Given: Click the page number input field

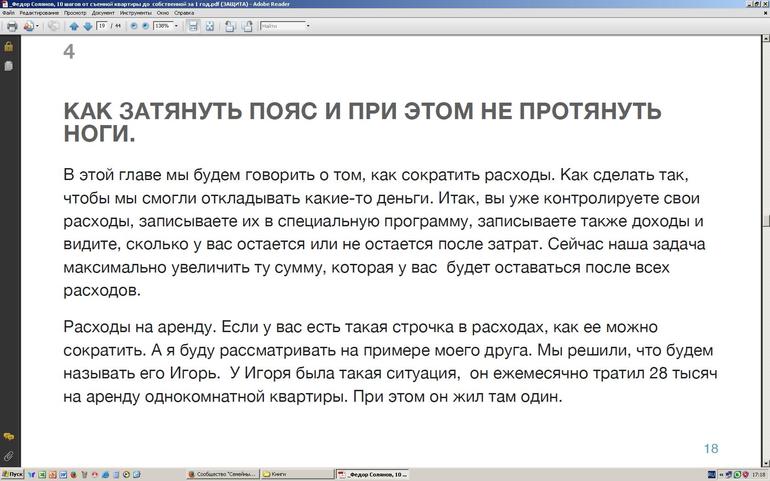Looking at the screenshot, I should point(102,26).
